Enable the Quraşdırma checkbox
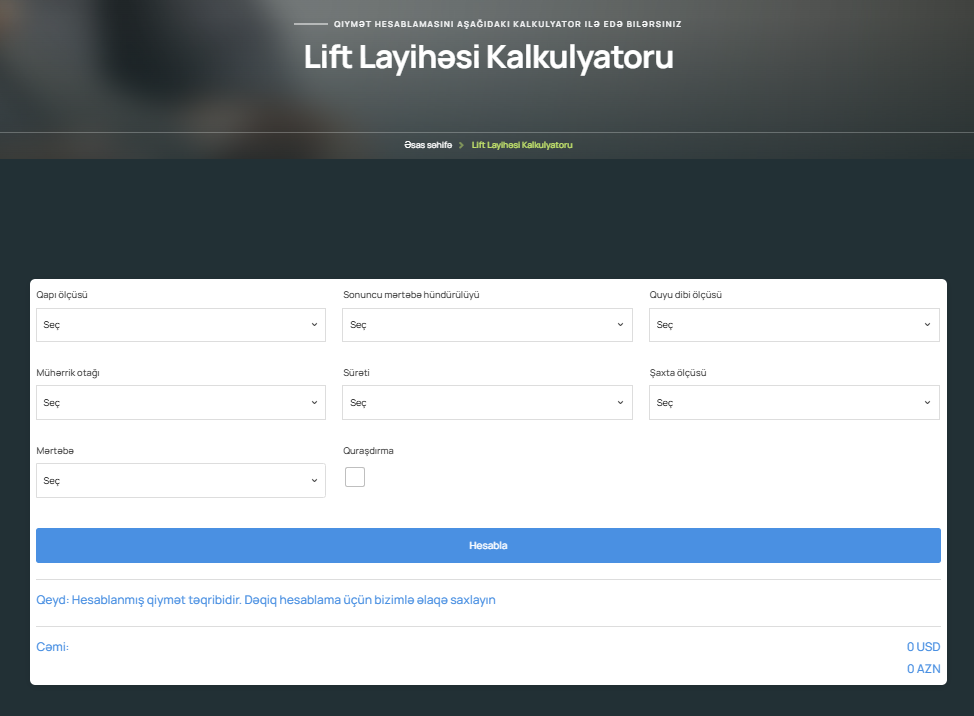The height and width of the screenshot is (716, 974). [354, 477]
